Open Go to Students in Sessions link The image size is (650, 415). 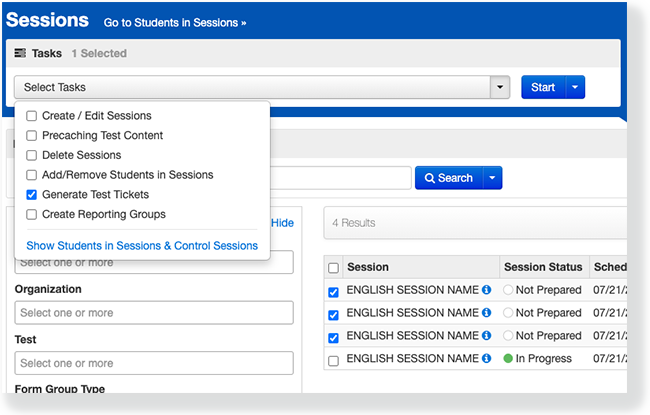175,22
